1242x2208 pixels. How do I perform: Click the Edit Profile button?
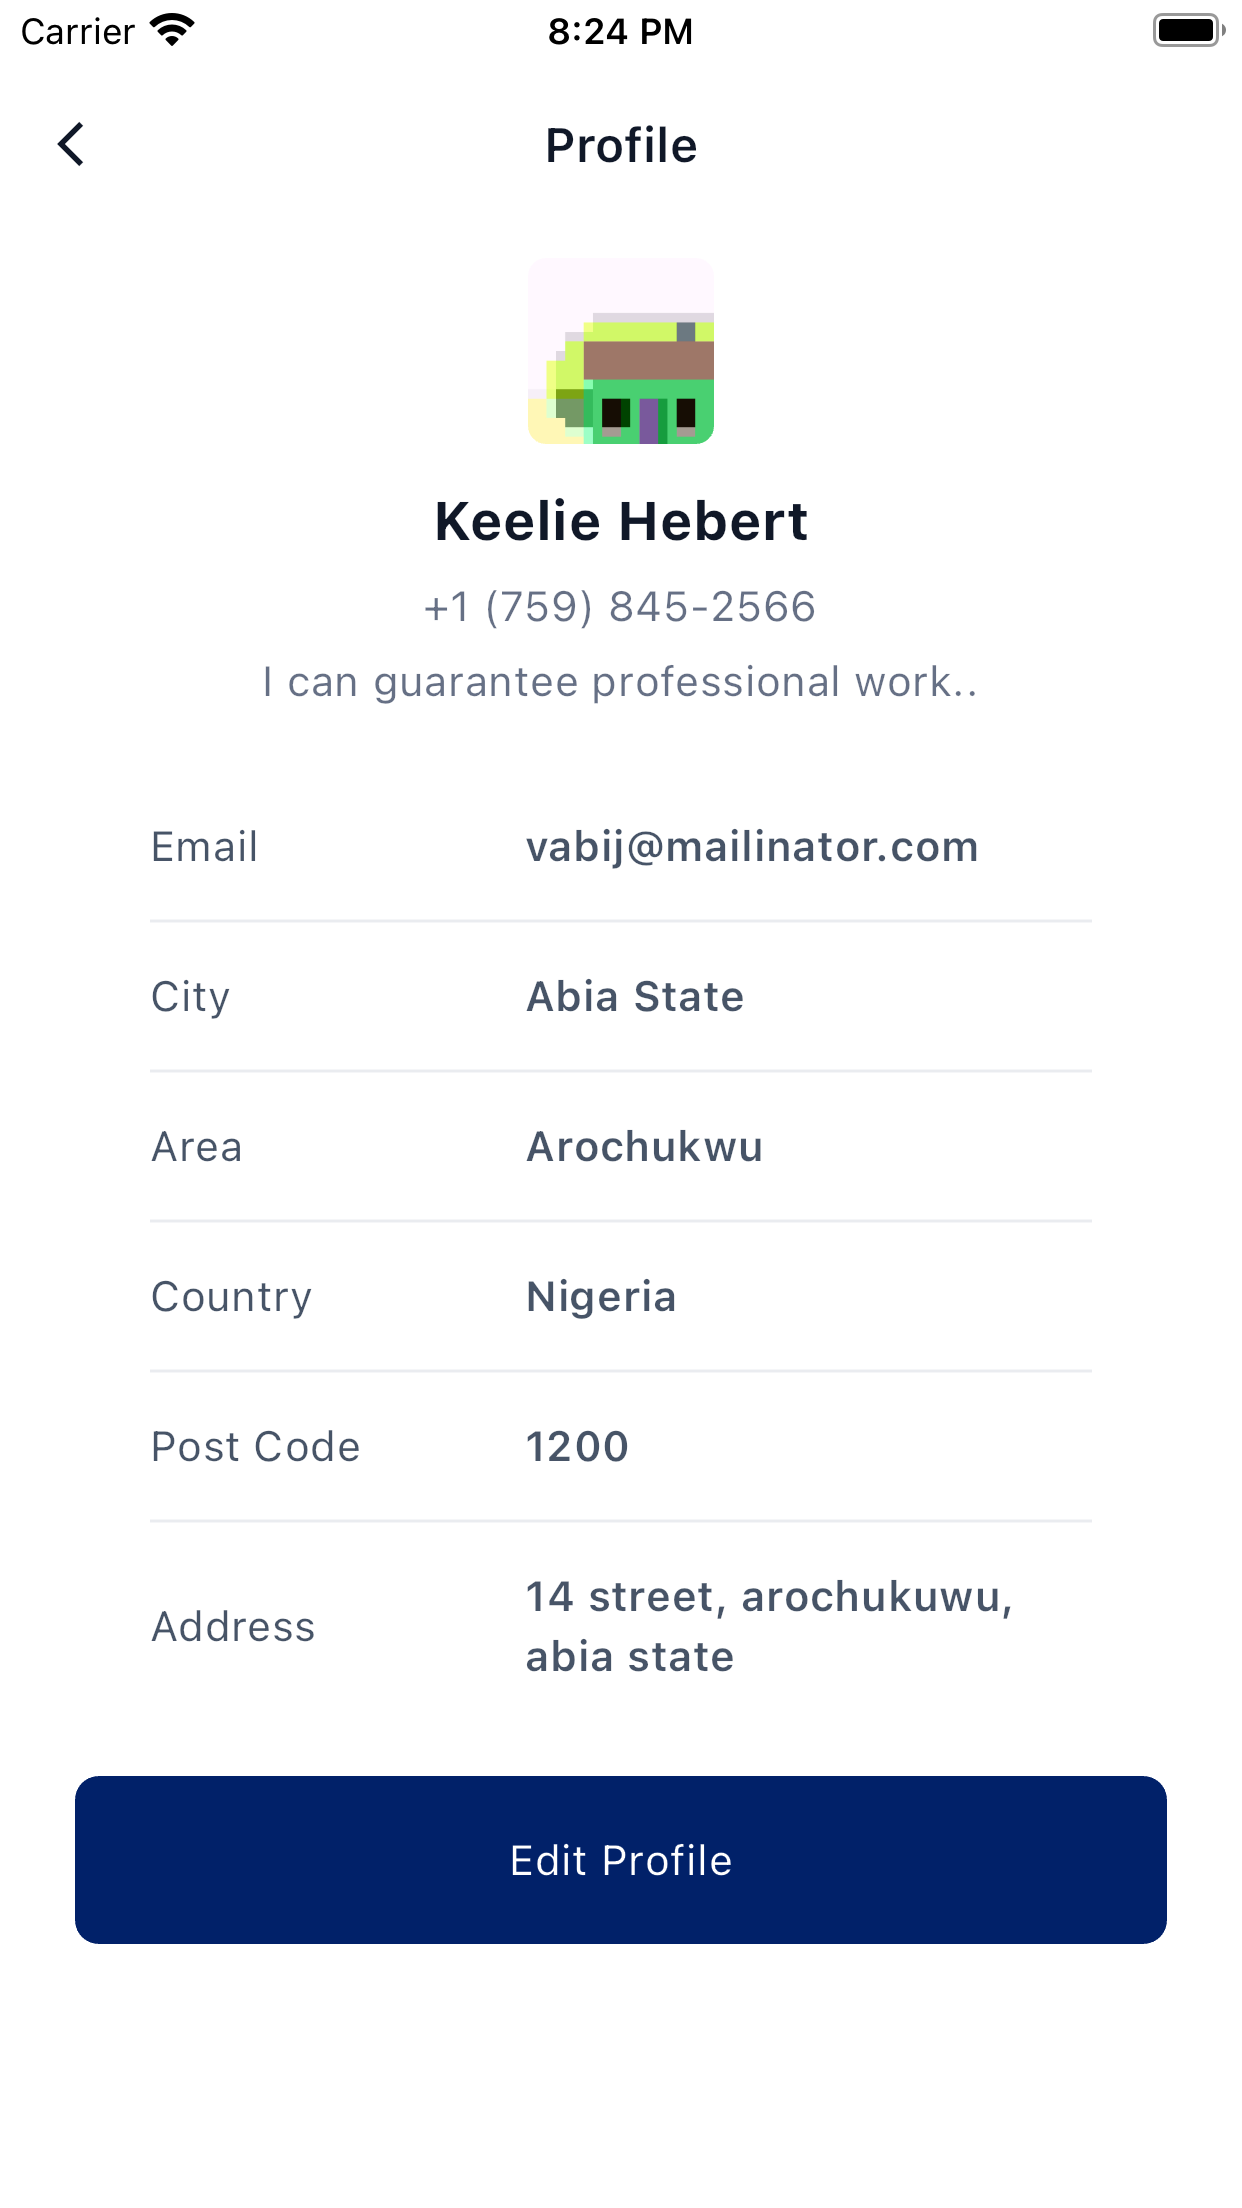point(621,1860)
